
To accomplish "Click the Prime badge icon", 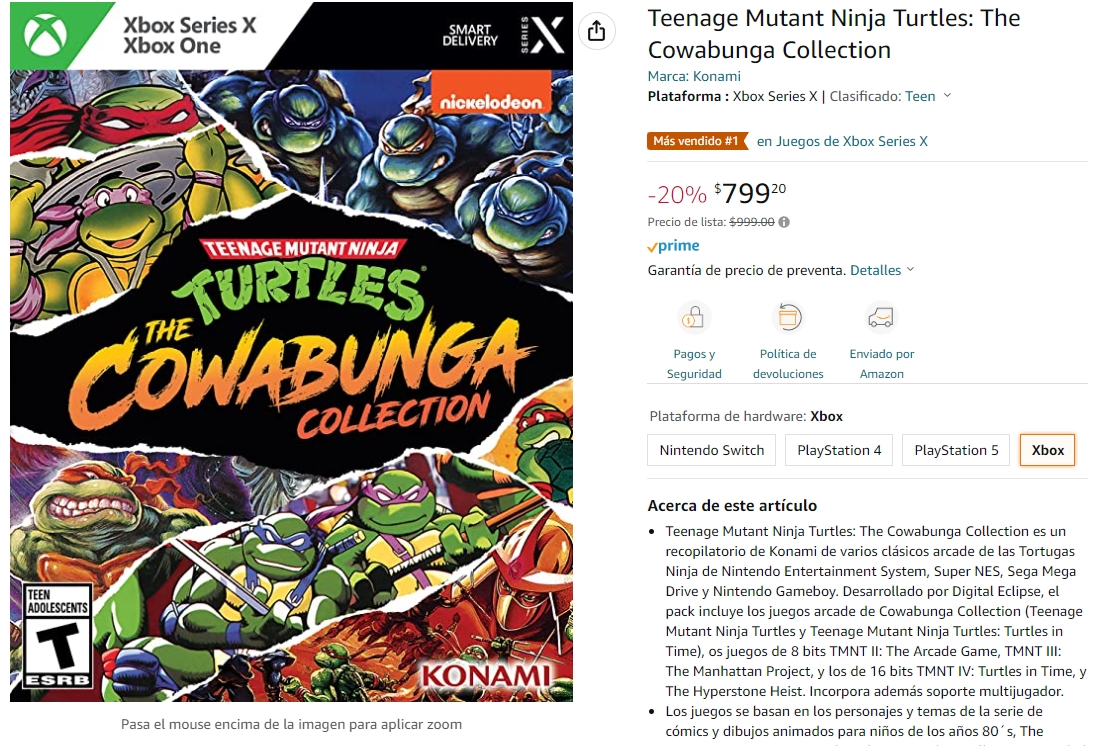I will click(x=672, y=245).
